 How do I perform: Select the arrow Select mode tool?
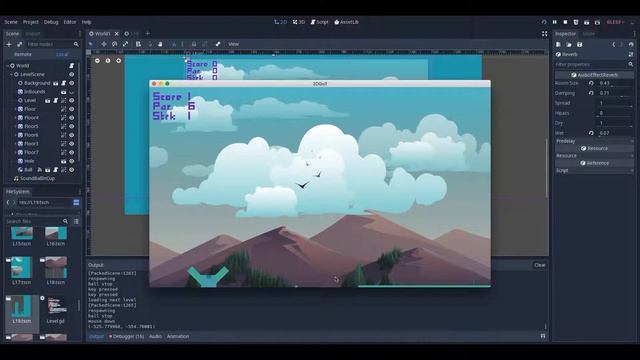(91, 44)
